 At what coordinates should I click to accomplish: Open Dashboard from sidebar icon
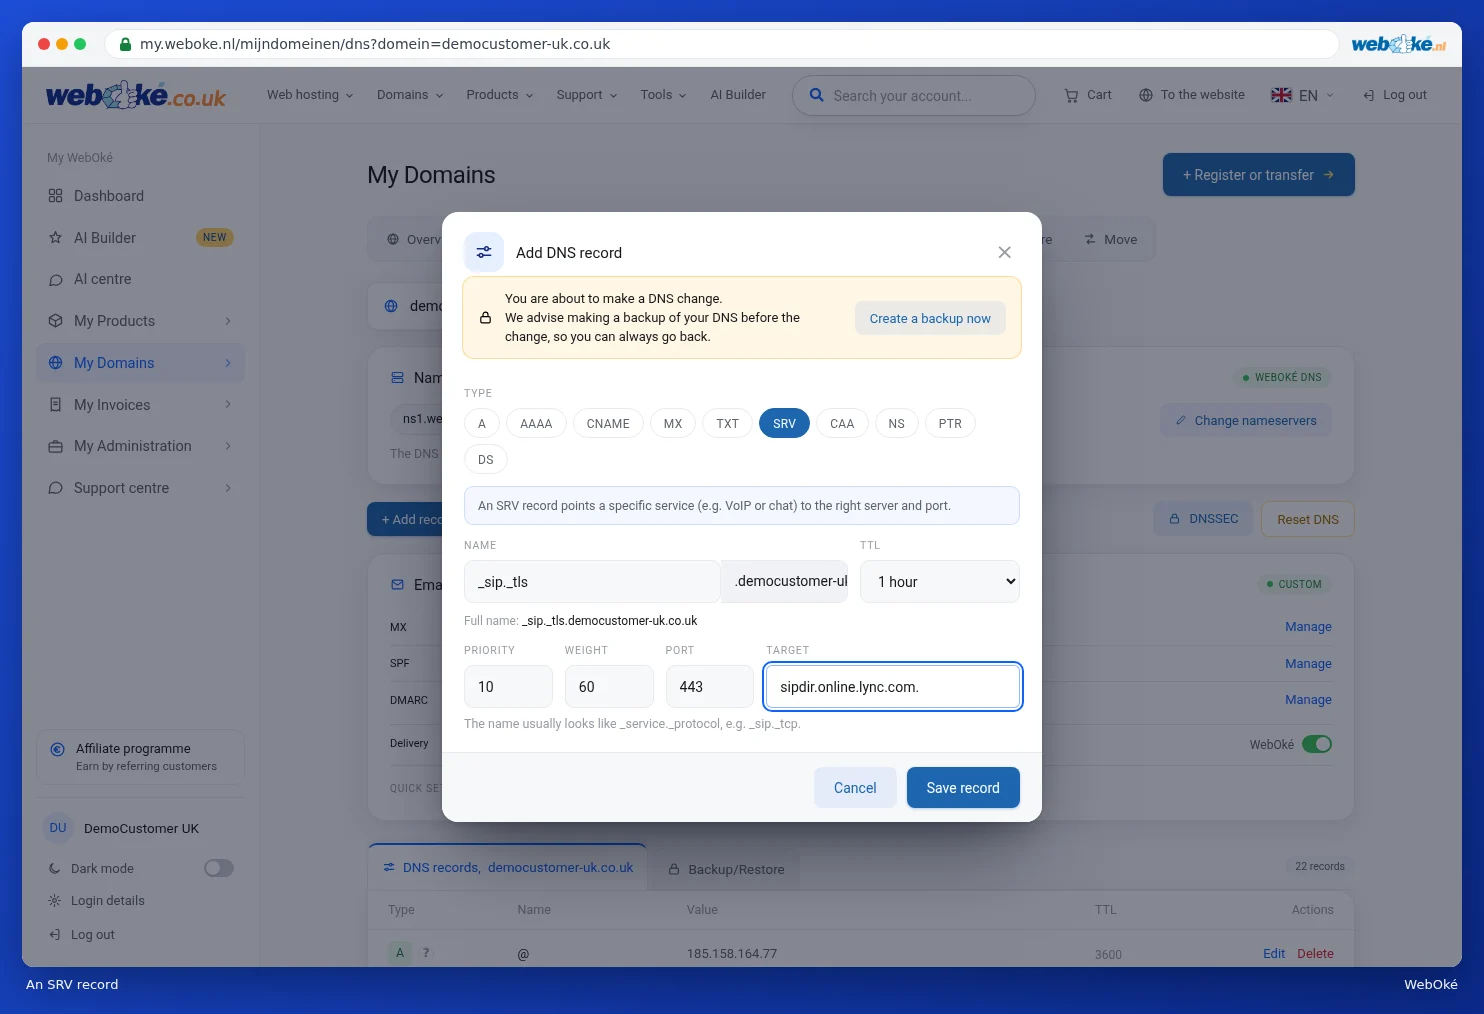tap(56, 196)
